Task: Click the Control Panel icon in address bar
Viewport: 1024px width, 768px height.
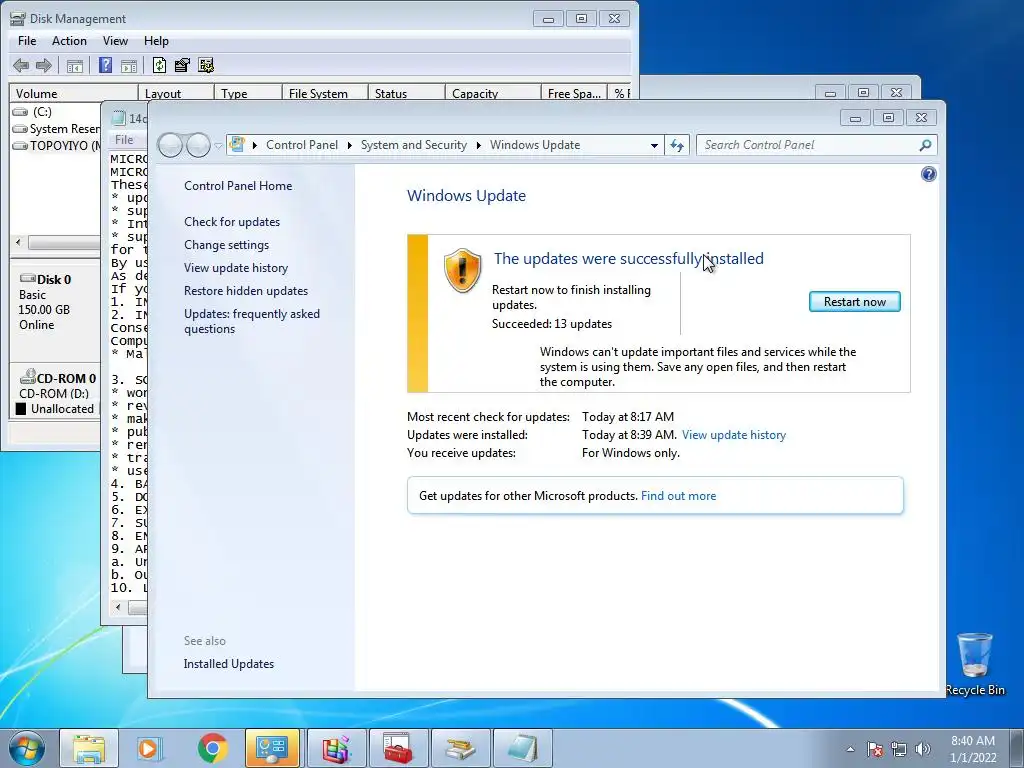Action: click(237, 144)
